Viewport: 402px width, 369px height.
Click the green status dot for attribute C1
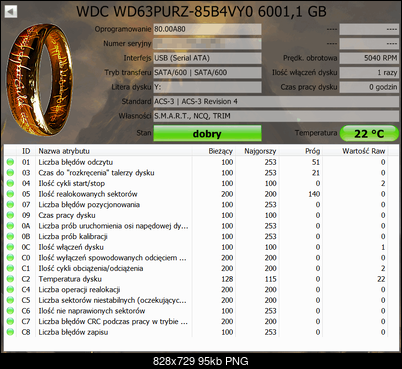point(10,268)
